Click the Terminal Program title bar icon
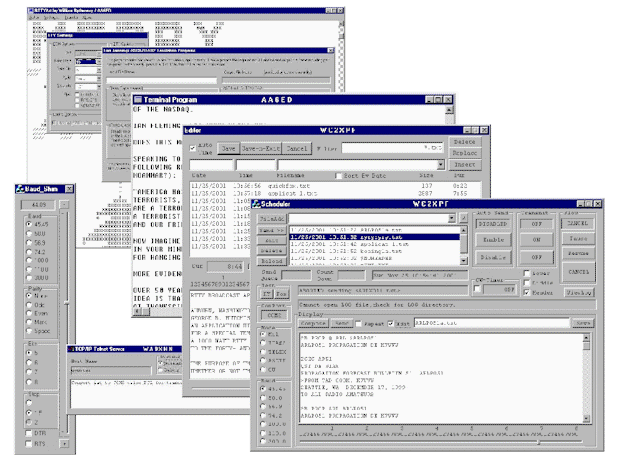 137,99
